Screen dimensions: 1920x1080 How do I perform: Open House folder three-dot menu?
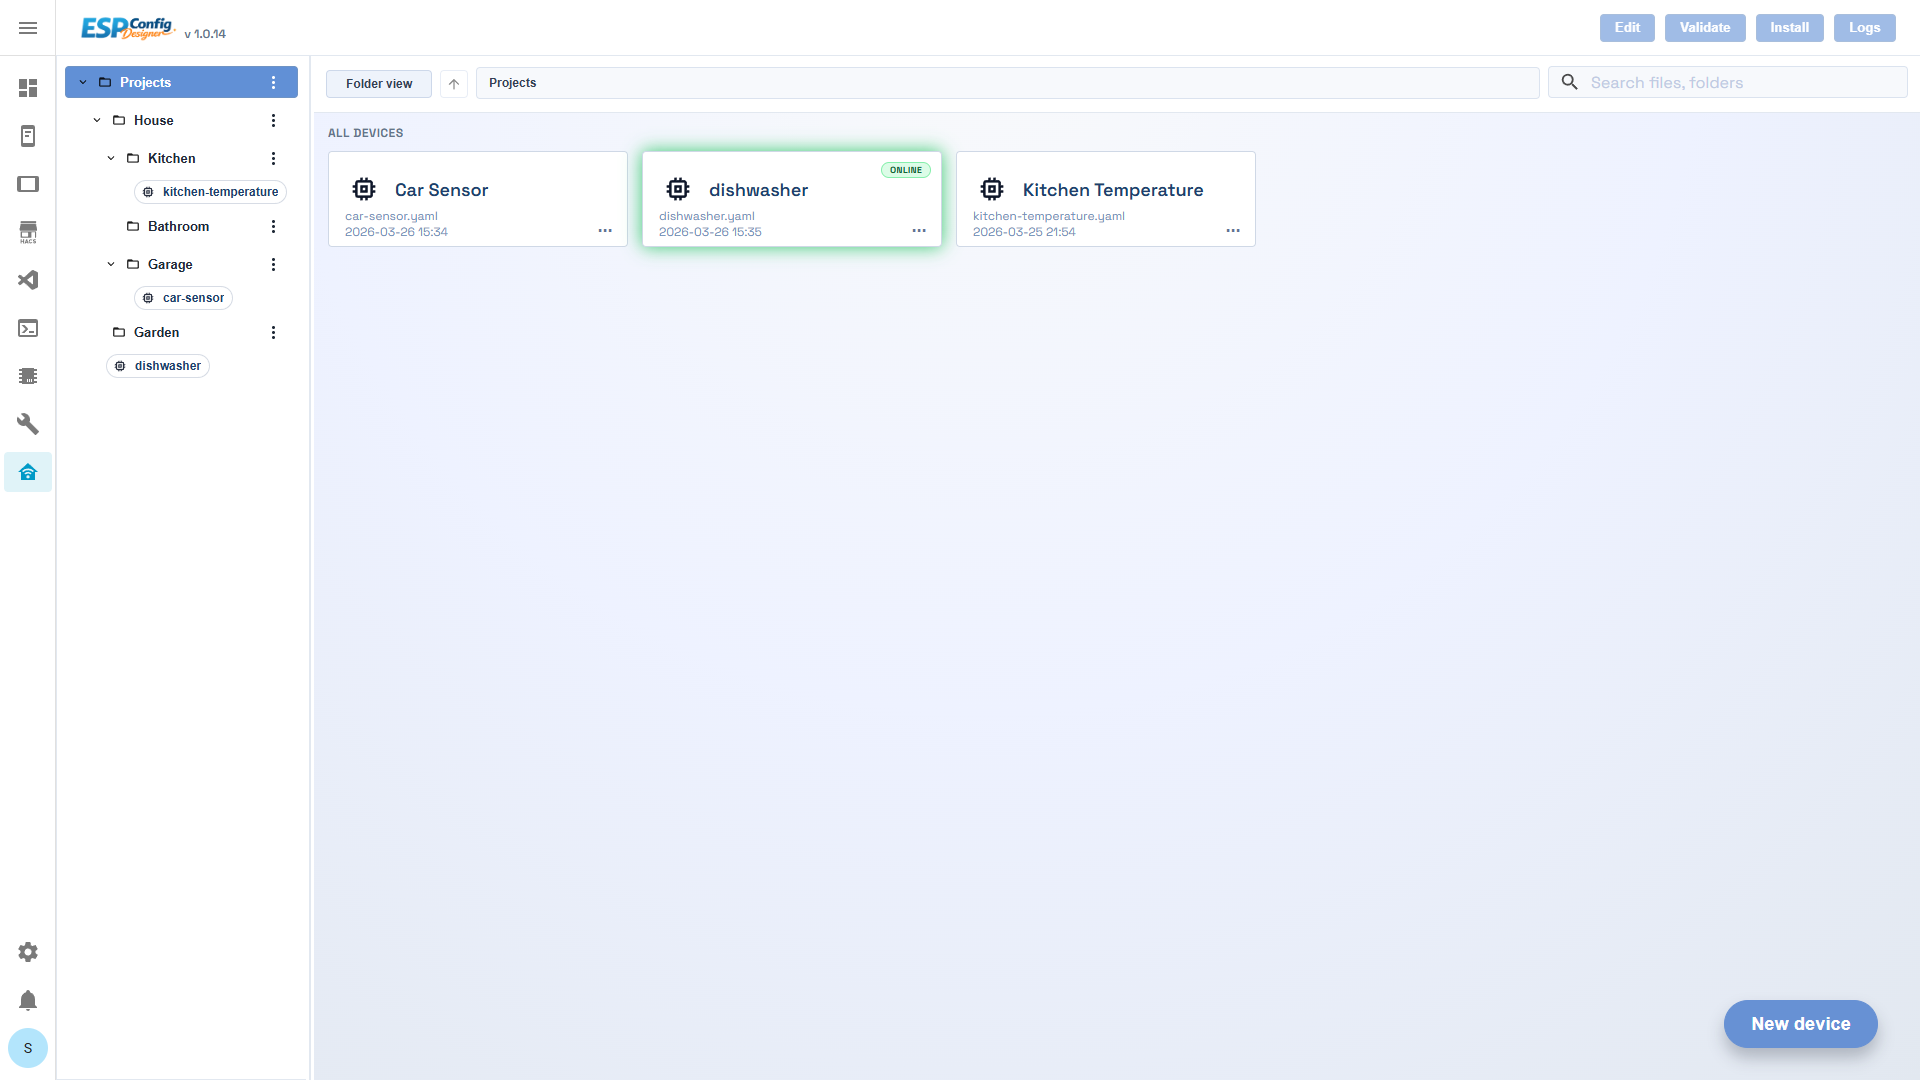(273, 120)
